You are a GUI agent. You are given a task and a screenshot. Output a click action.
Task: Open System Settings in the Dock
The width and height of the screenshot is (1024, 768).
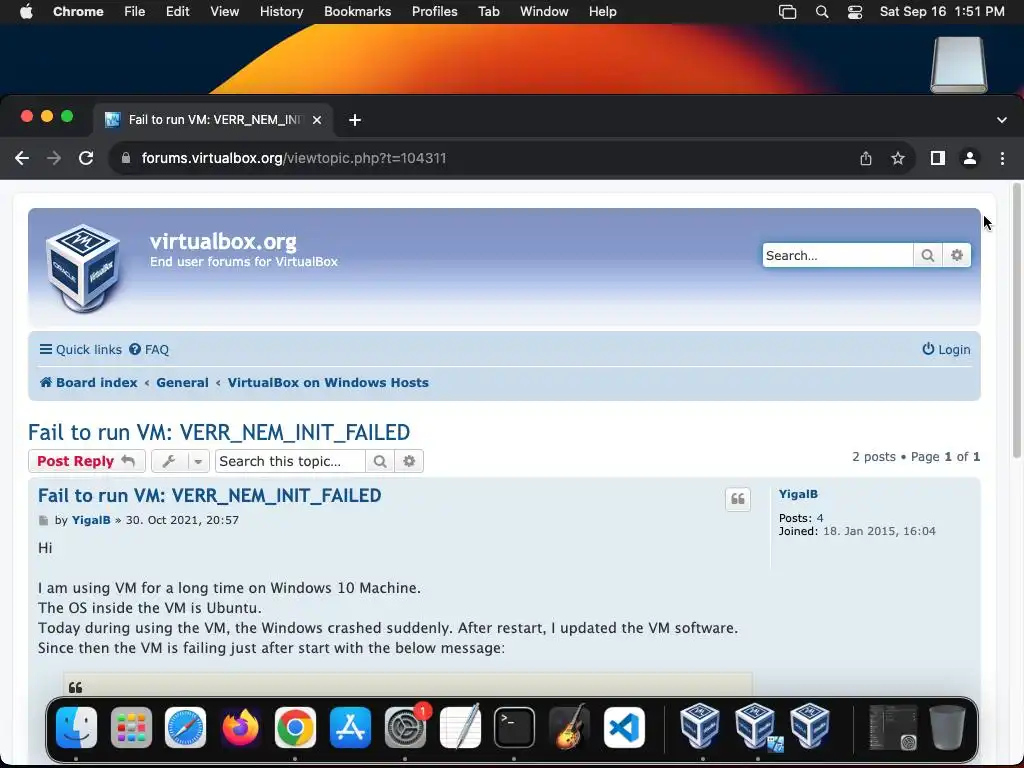[405, 728]
